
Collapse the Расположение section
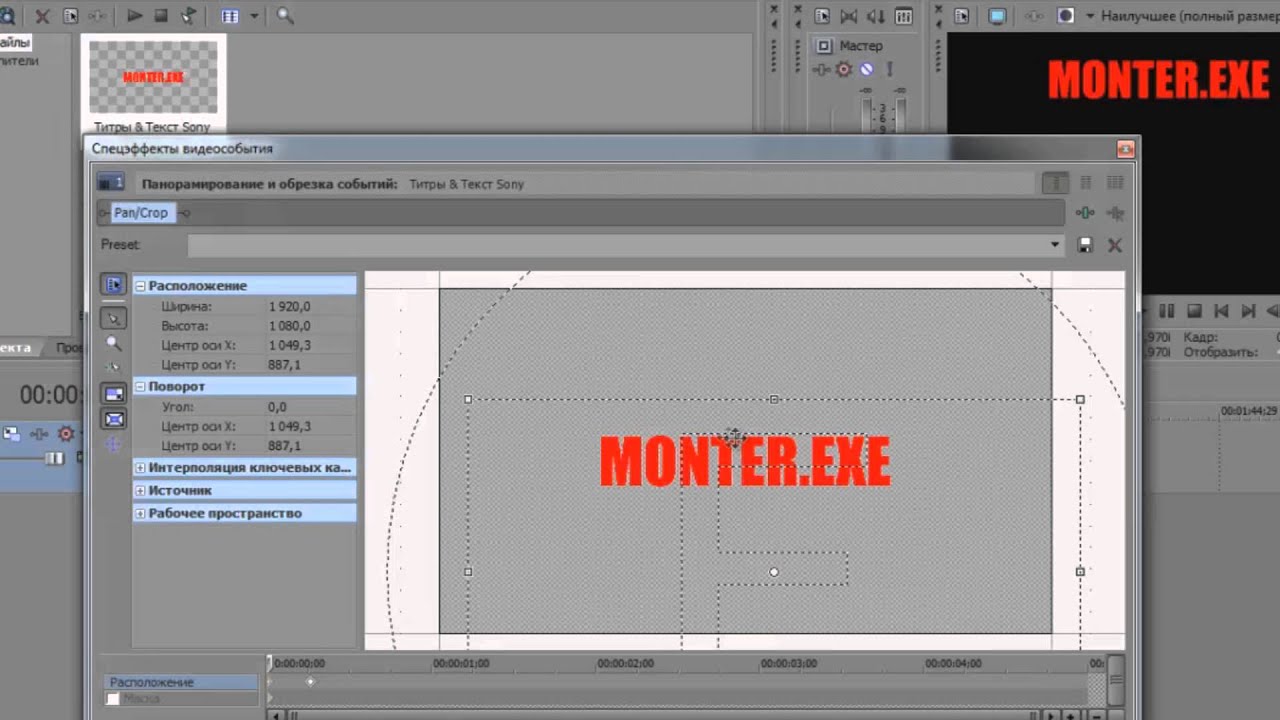[x=140, y=286]
